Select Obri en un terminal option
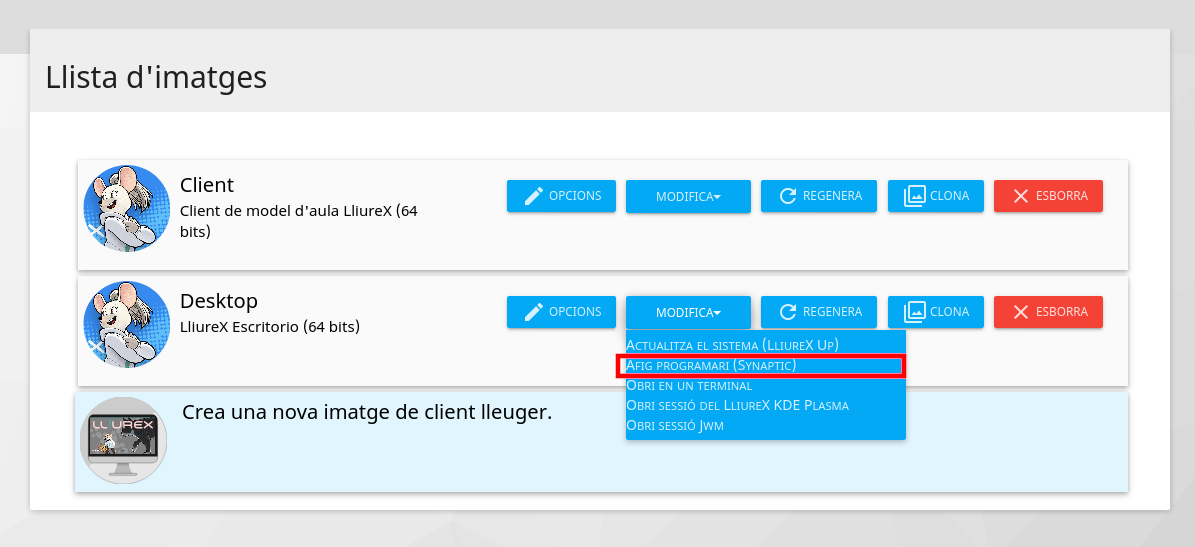 (x=689, y=385)
